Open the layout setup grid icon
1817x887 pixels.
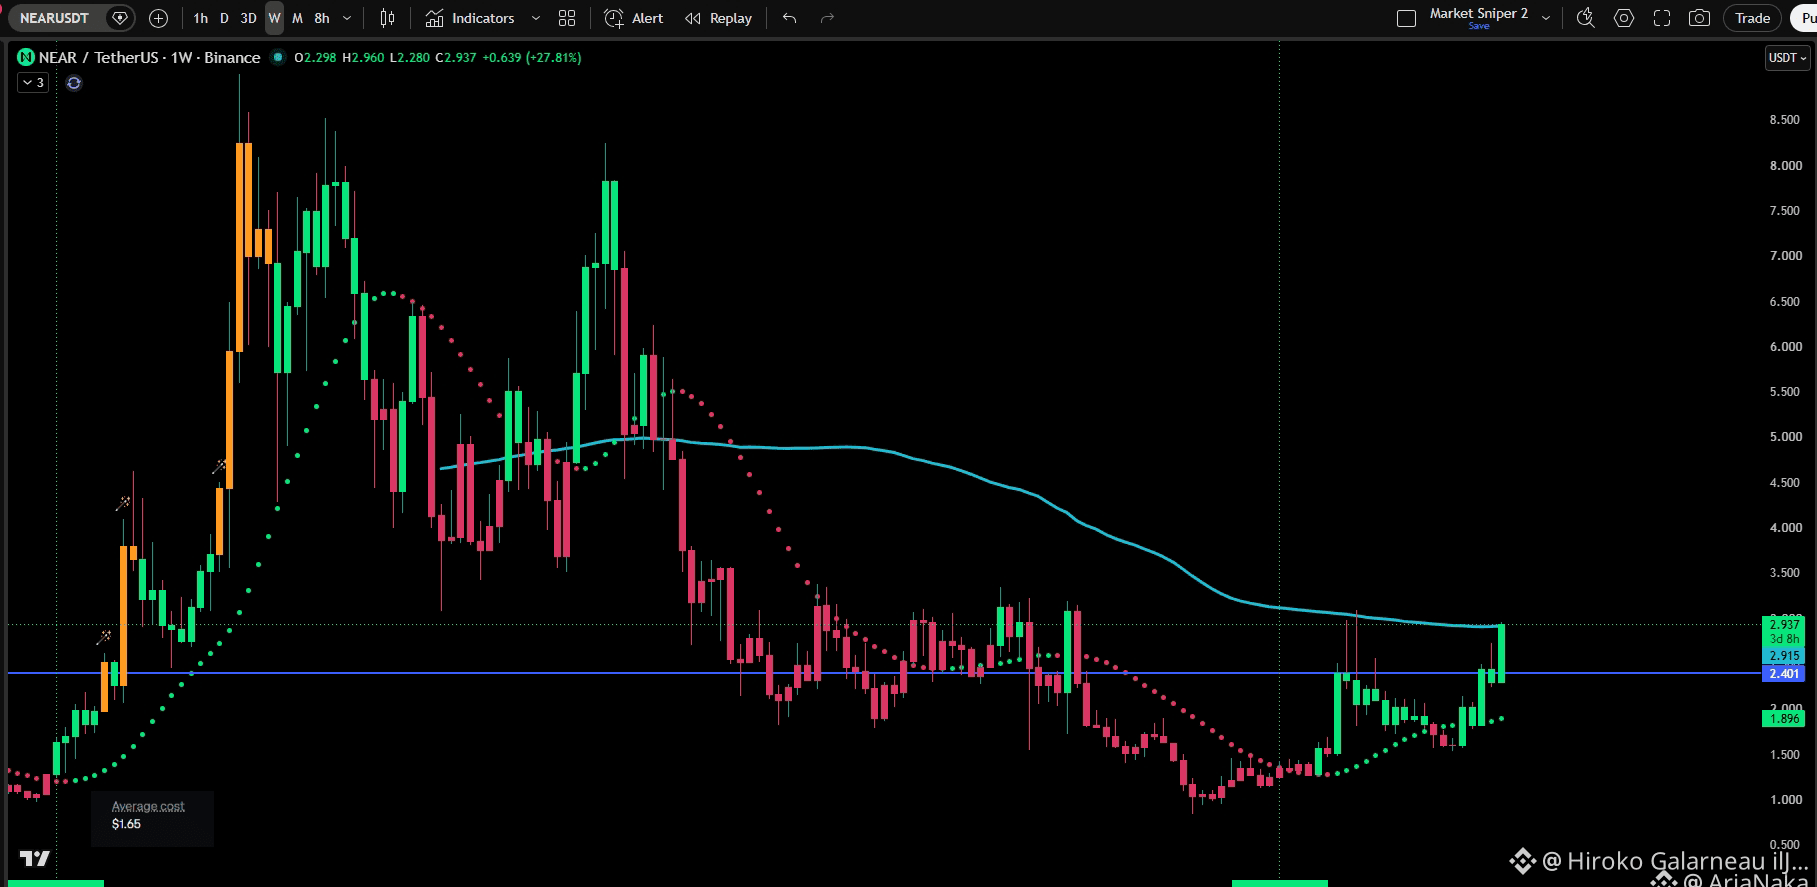(x=567, y=18)
